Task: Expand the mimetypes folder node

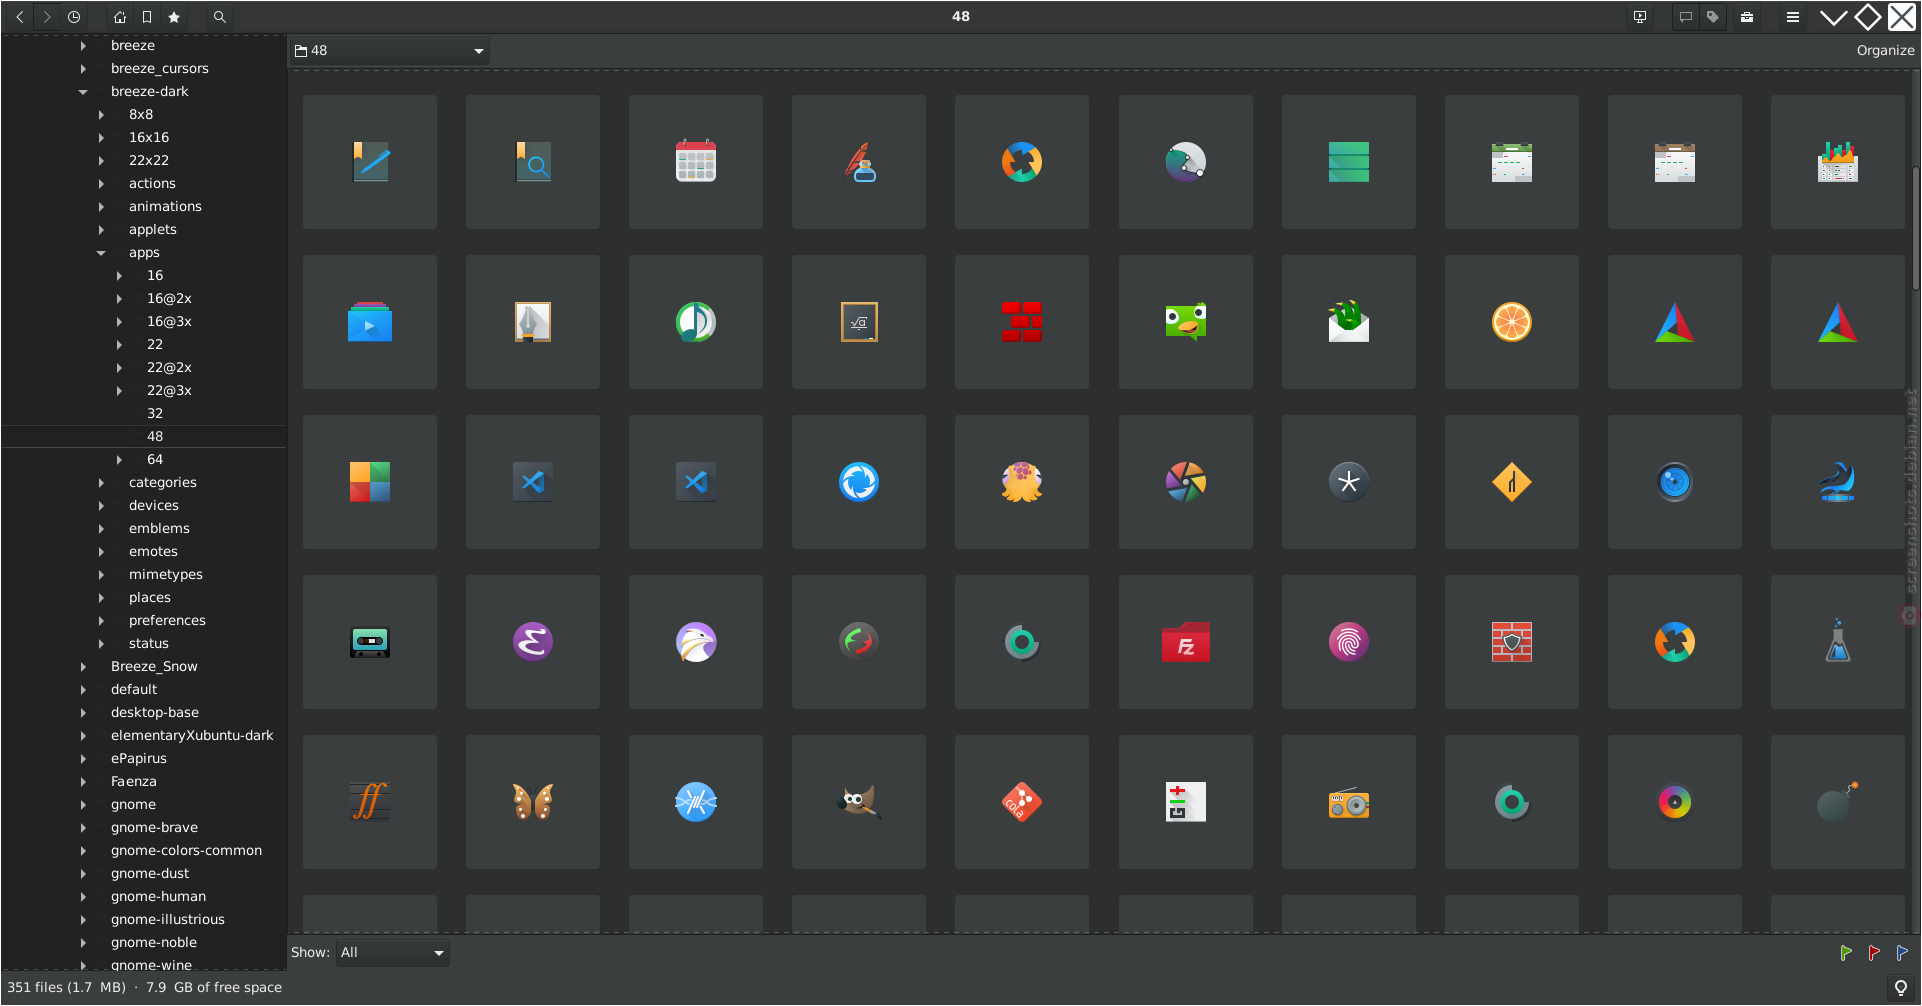Action: tap(101, 575)
